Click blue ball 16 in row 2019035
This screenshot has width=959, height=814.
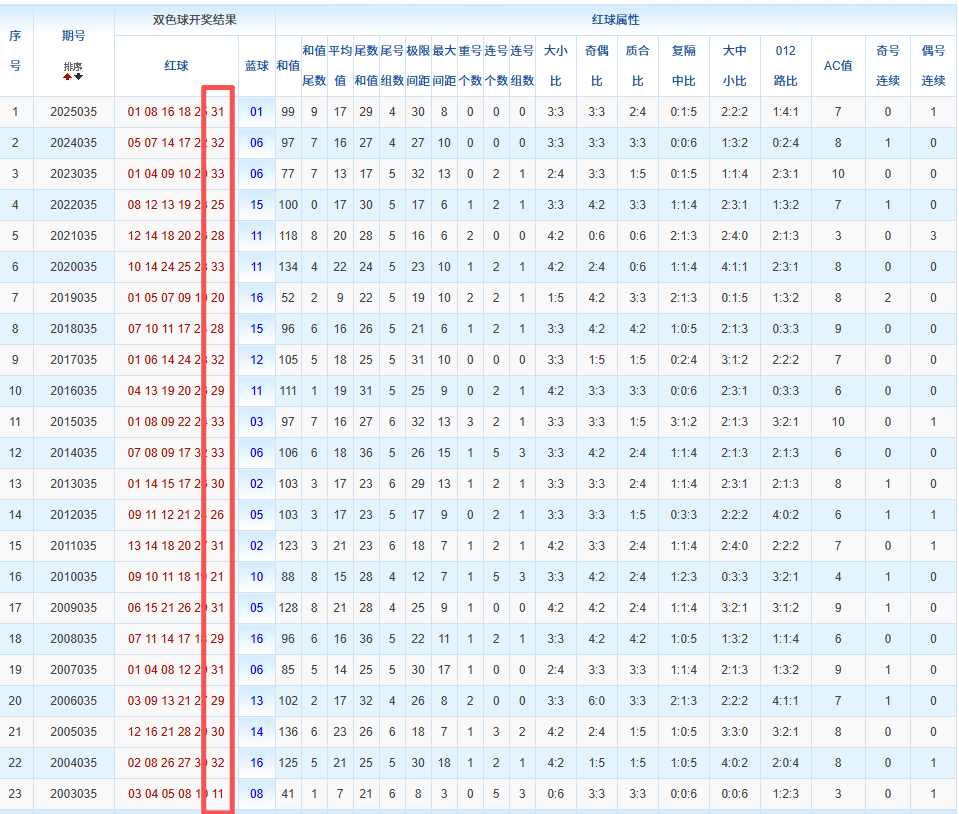(257, 298)
